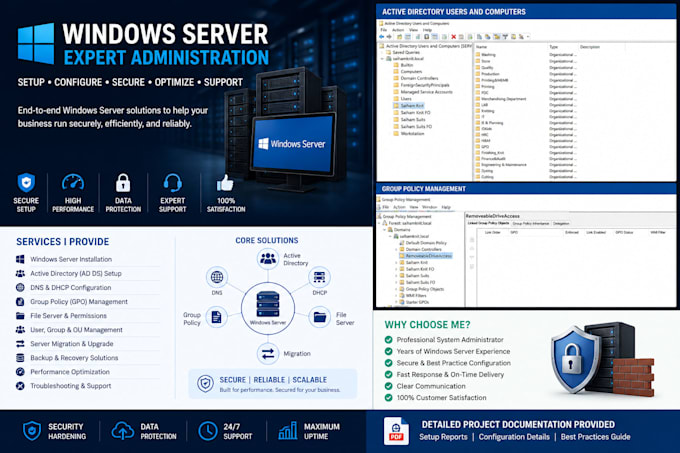Click the Active Directory people icon in Core Solutions
680x453 pixels.
268,259
